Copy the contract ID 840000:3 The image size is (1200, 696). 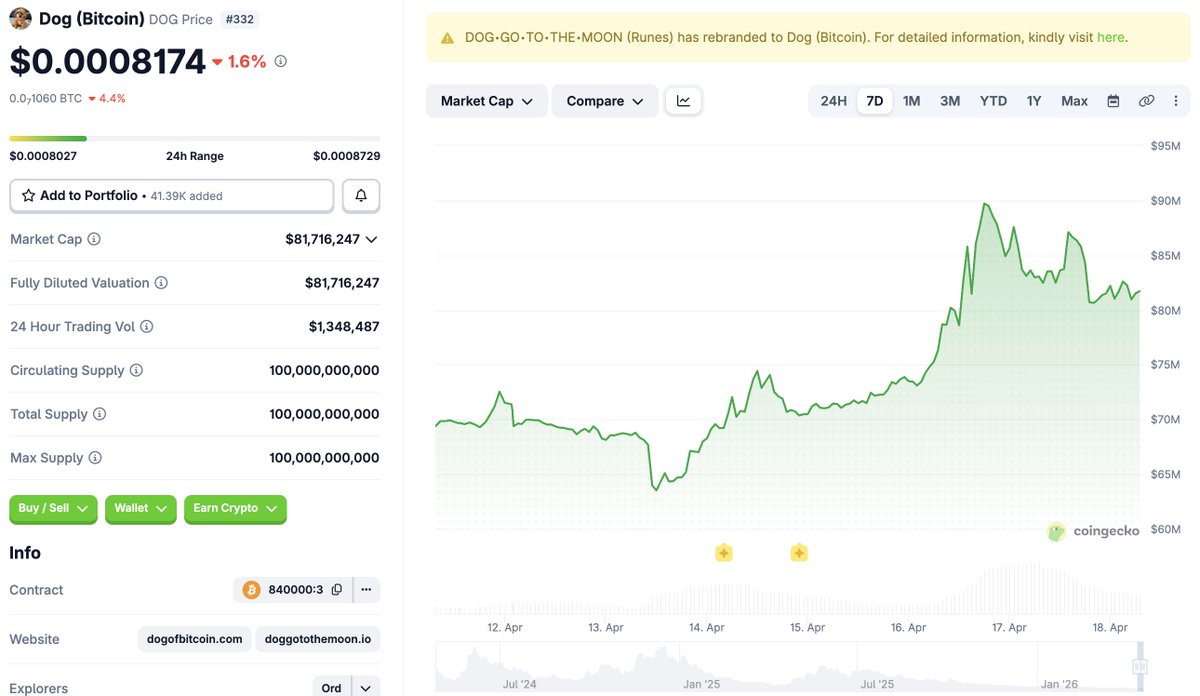click(337, 590)
